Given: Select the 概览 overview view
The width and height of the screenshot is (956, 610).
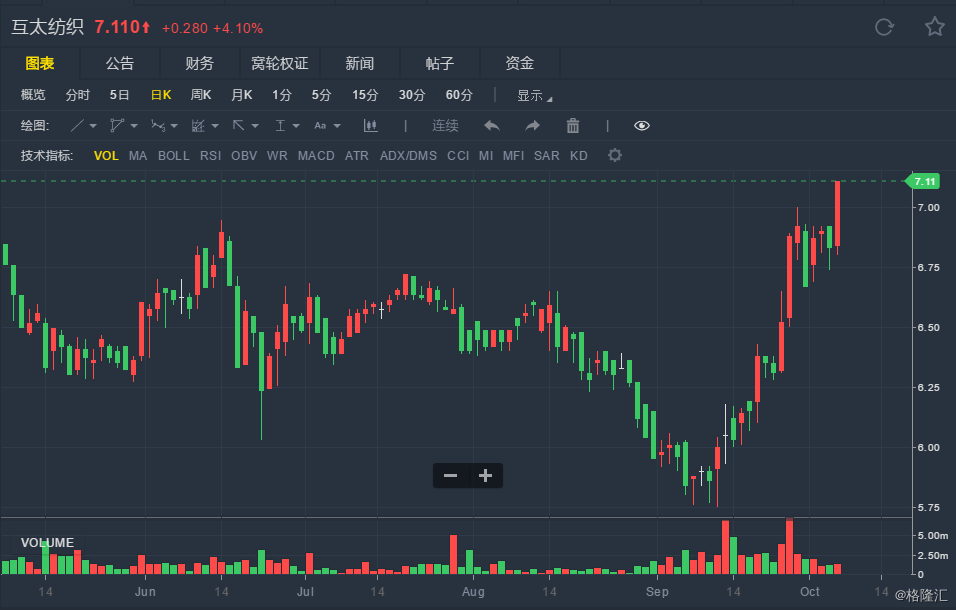Looking at the screenshot, I should (33, 95).
